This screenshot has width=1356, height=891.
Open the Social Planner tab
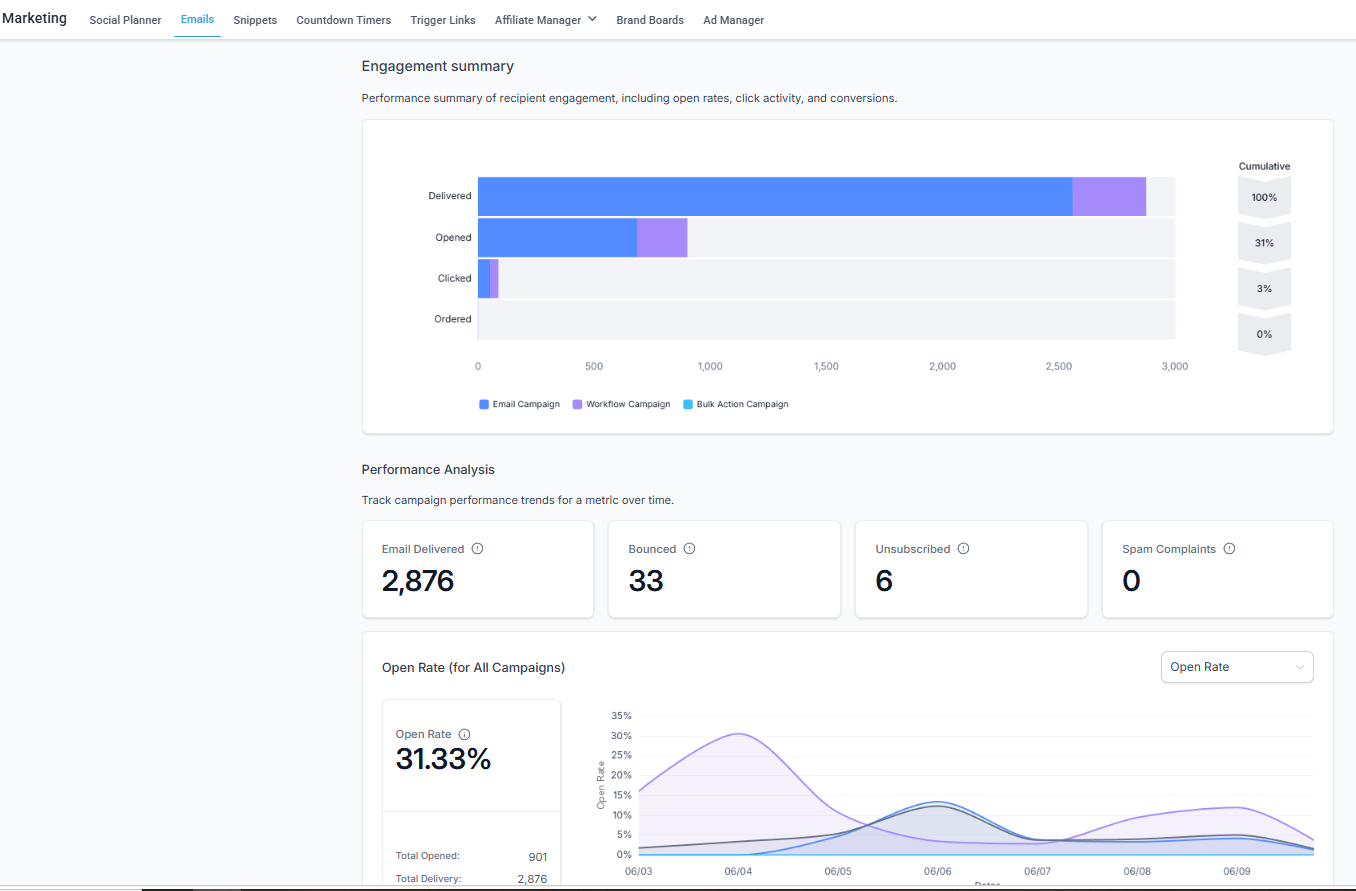[x=125, y=20]
